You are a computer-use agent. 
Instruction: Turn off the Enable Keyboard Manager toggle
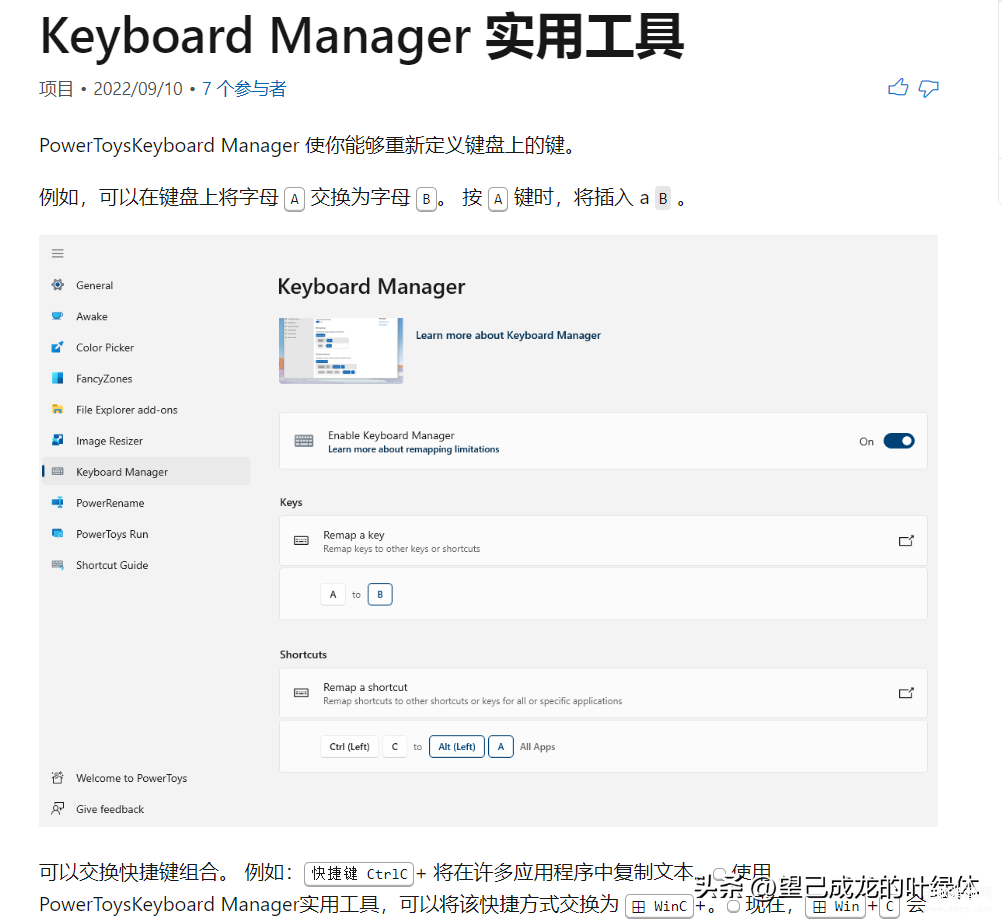898,441
